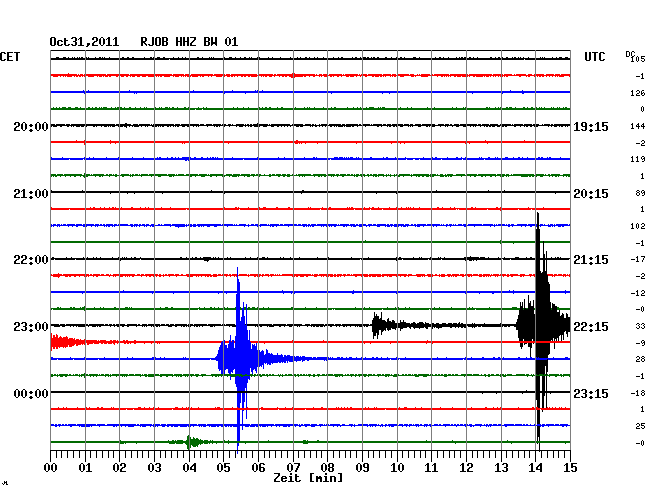Click the DC offset value 144

click(638, 126)
